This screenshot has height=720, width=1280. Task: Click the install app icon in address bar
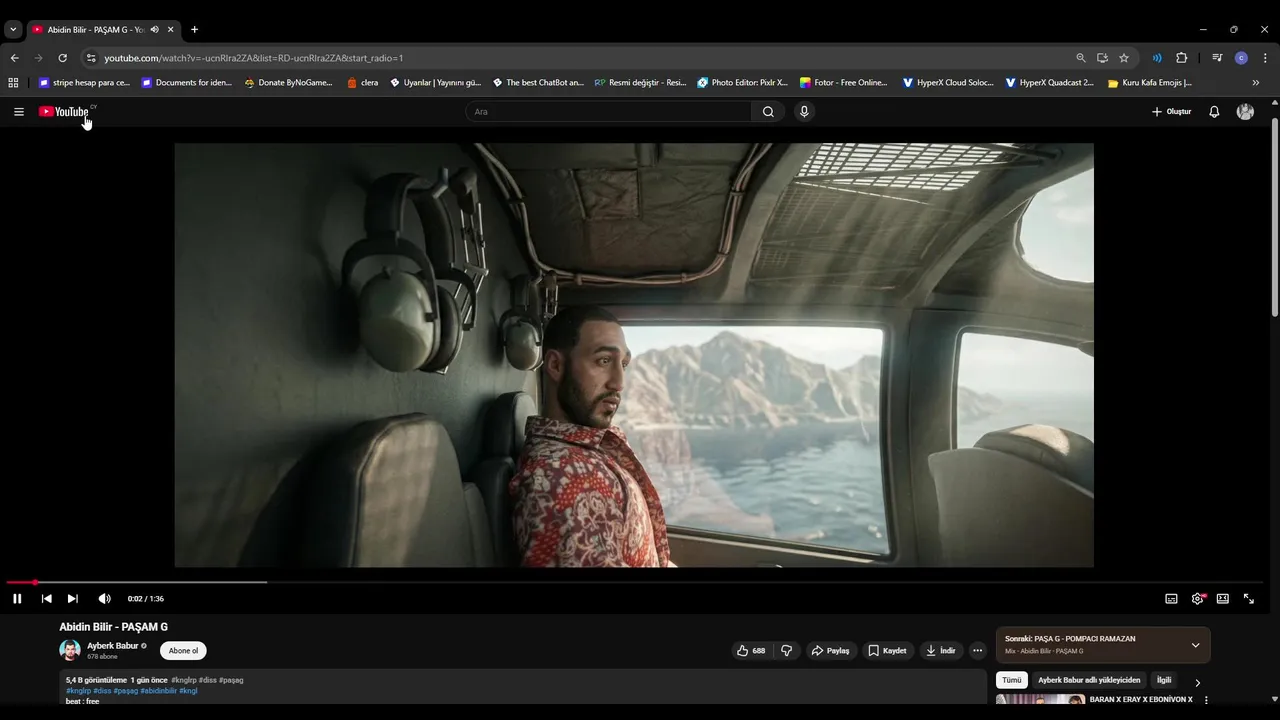point(1102,58)
